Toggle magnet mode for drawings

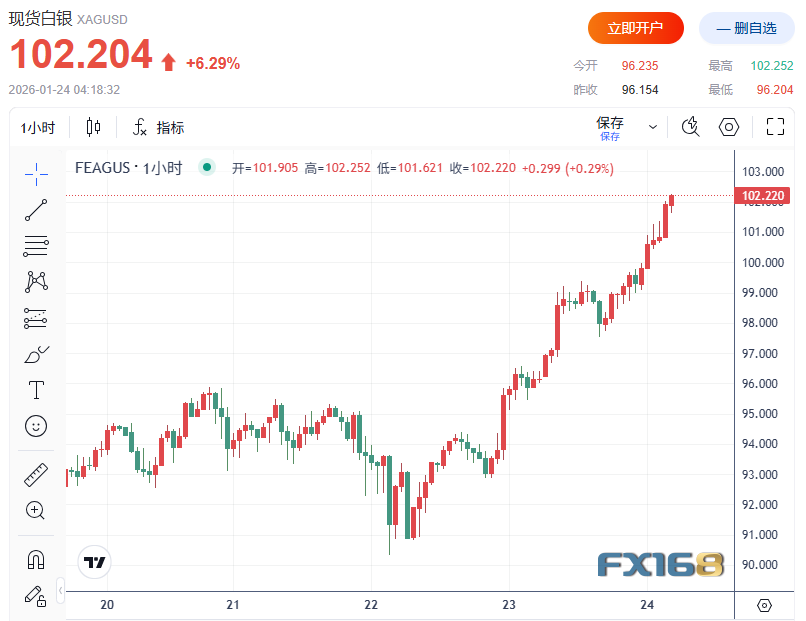[36, 559]
